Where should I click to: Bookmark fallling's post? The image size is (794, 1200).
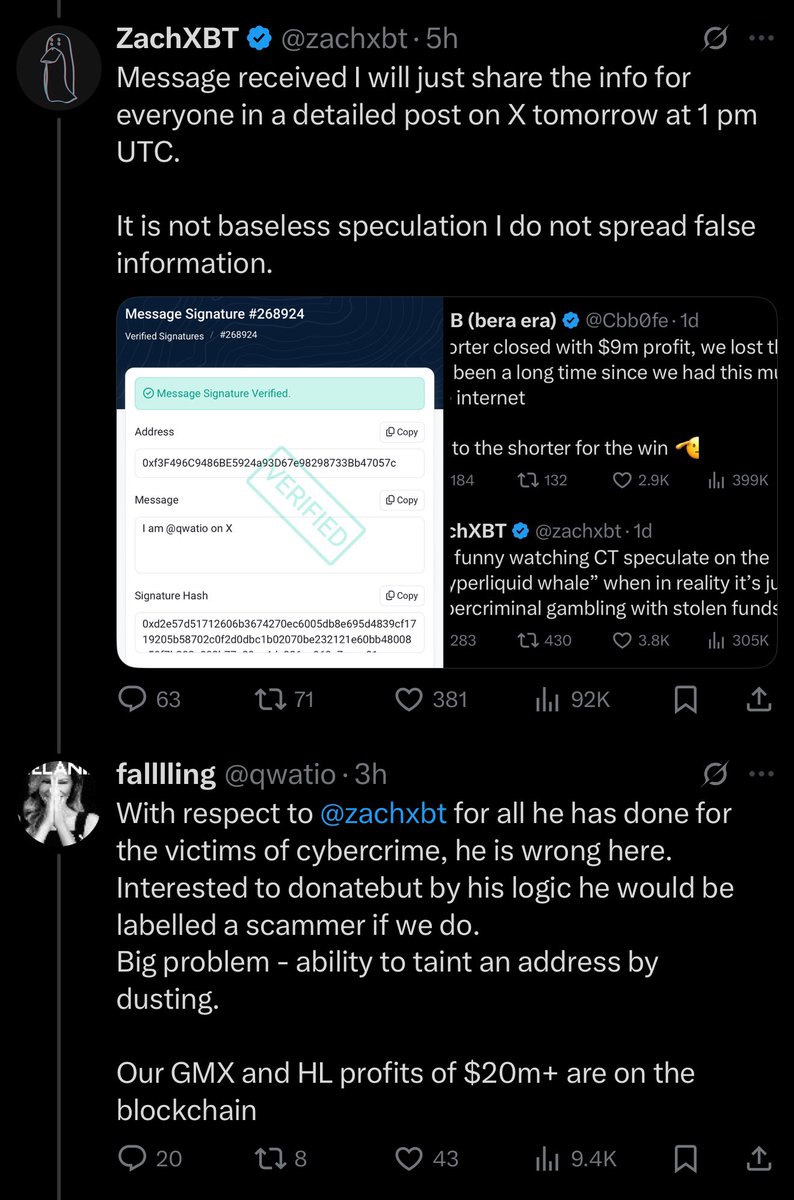(685, 1158)
